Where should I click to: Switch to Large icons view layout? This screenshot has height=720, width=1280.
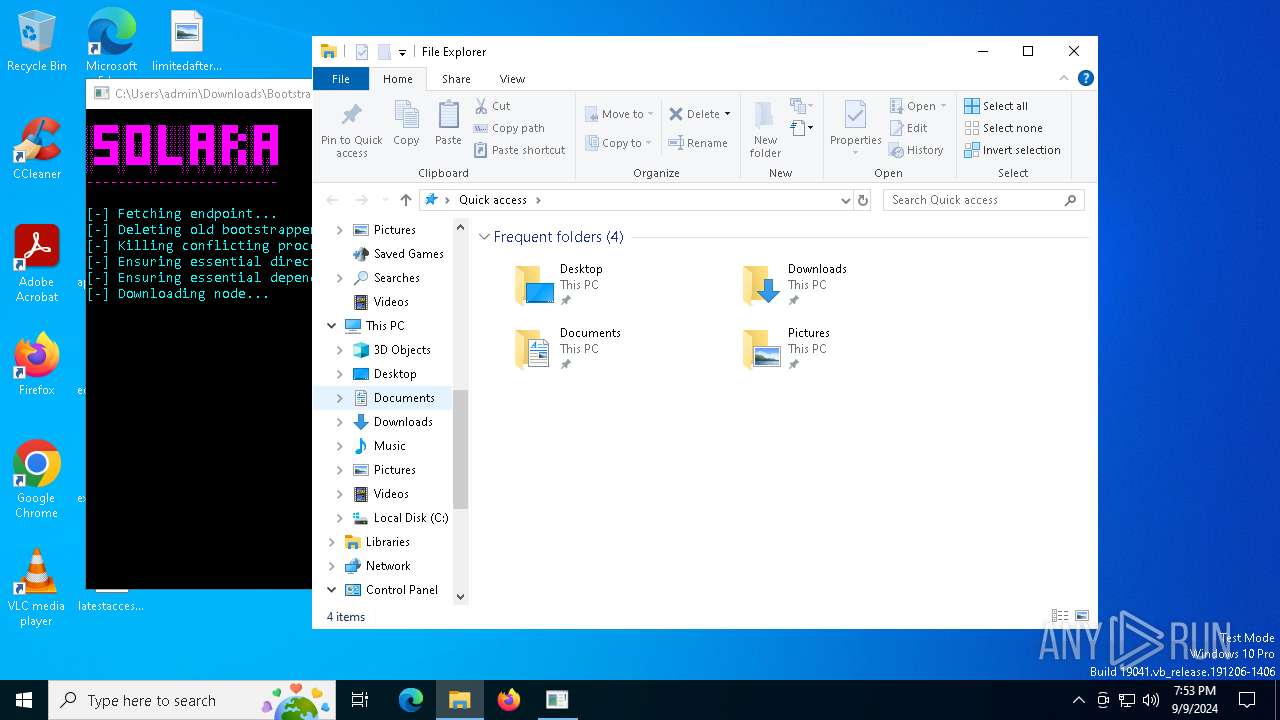click(x=1081, y=616)
